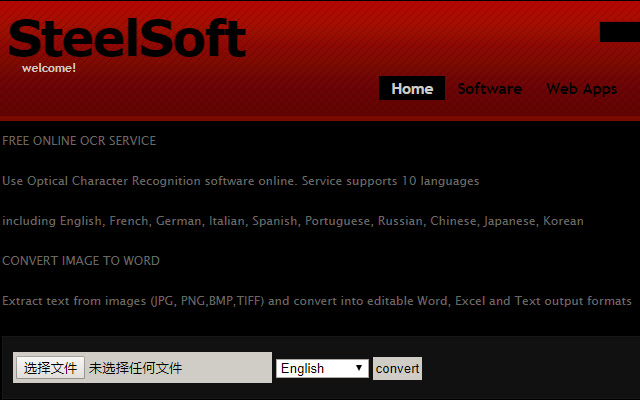
Task: Click the 未选择任何文件 file status text
Action: pyautogui.click(x=135, y=368)
